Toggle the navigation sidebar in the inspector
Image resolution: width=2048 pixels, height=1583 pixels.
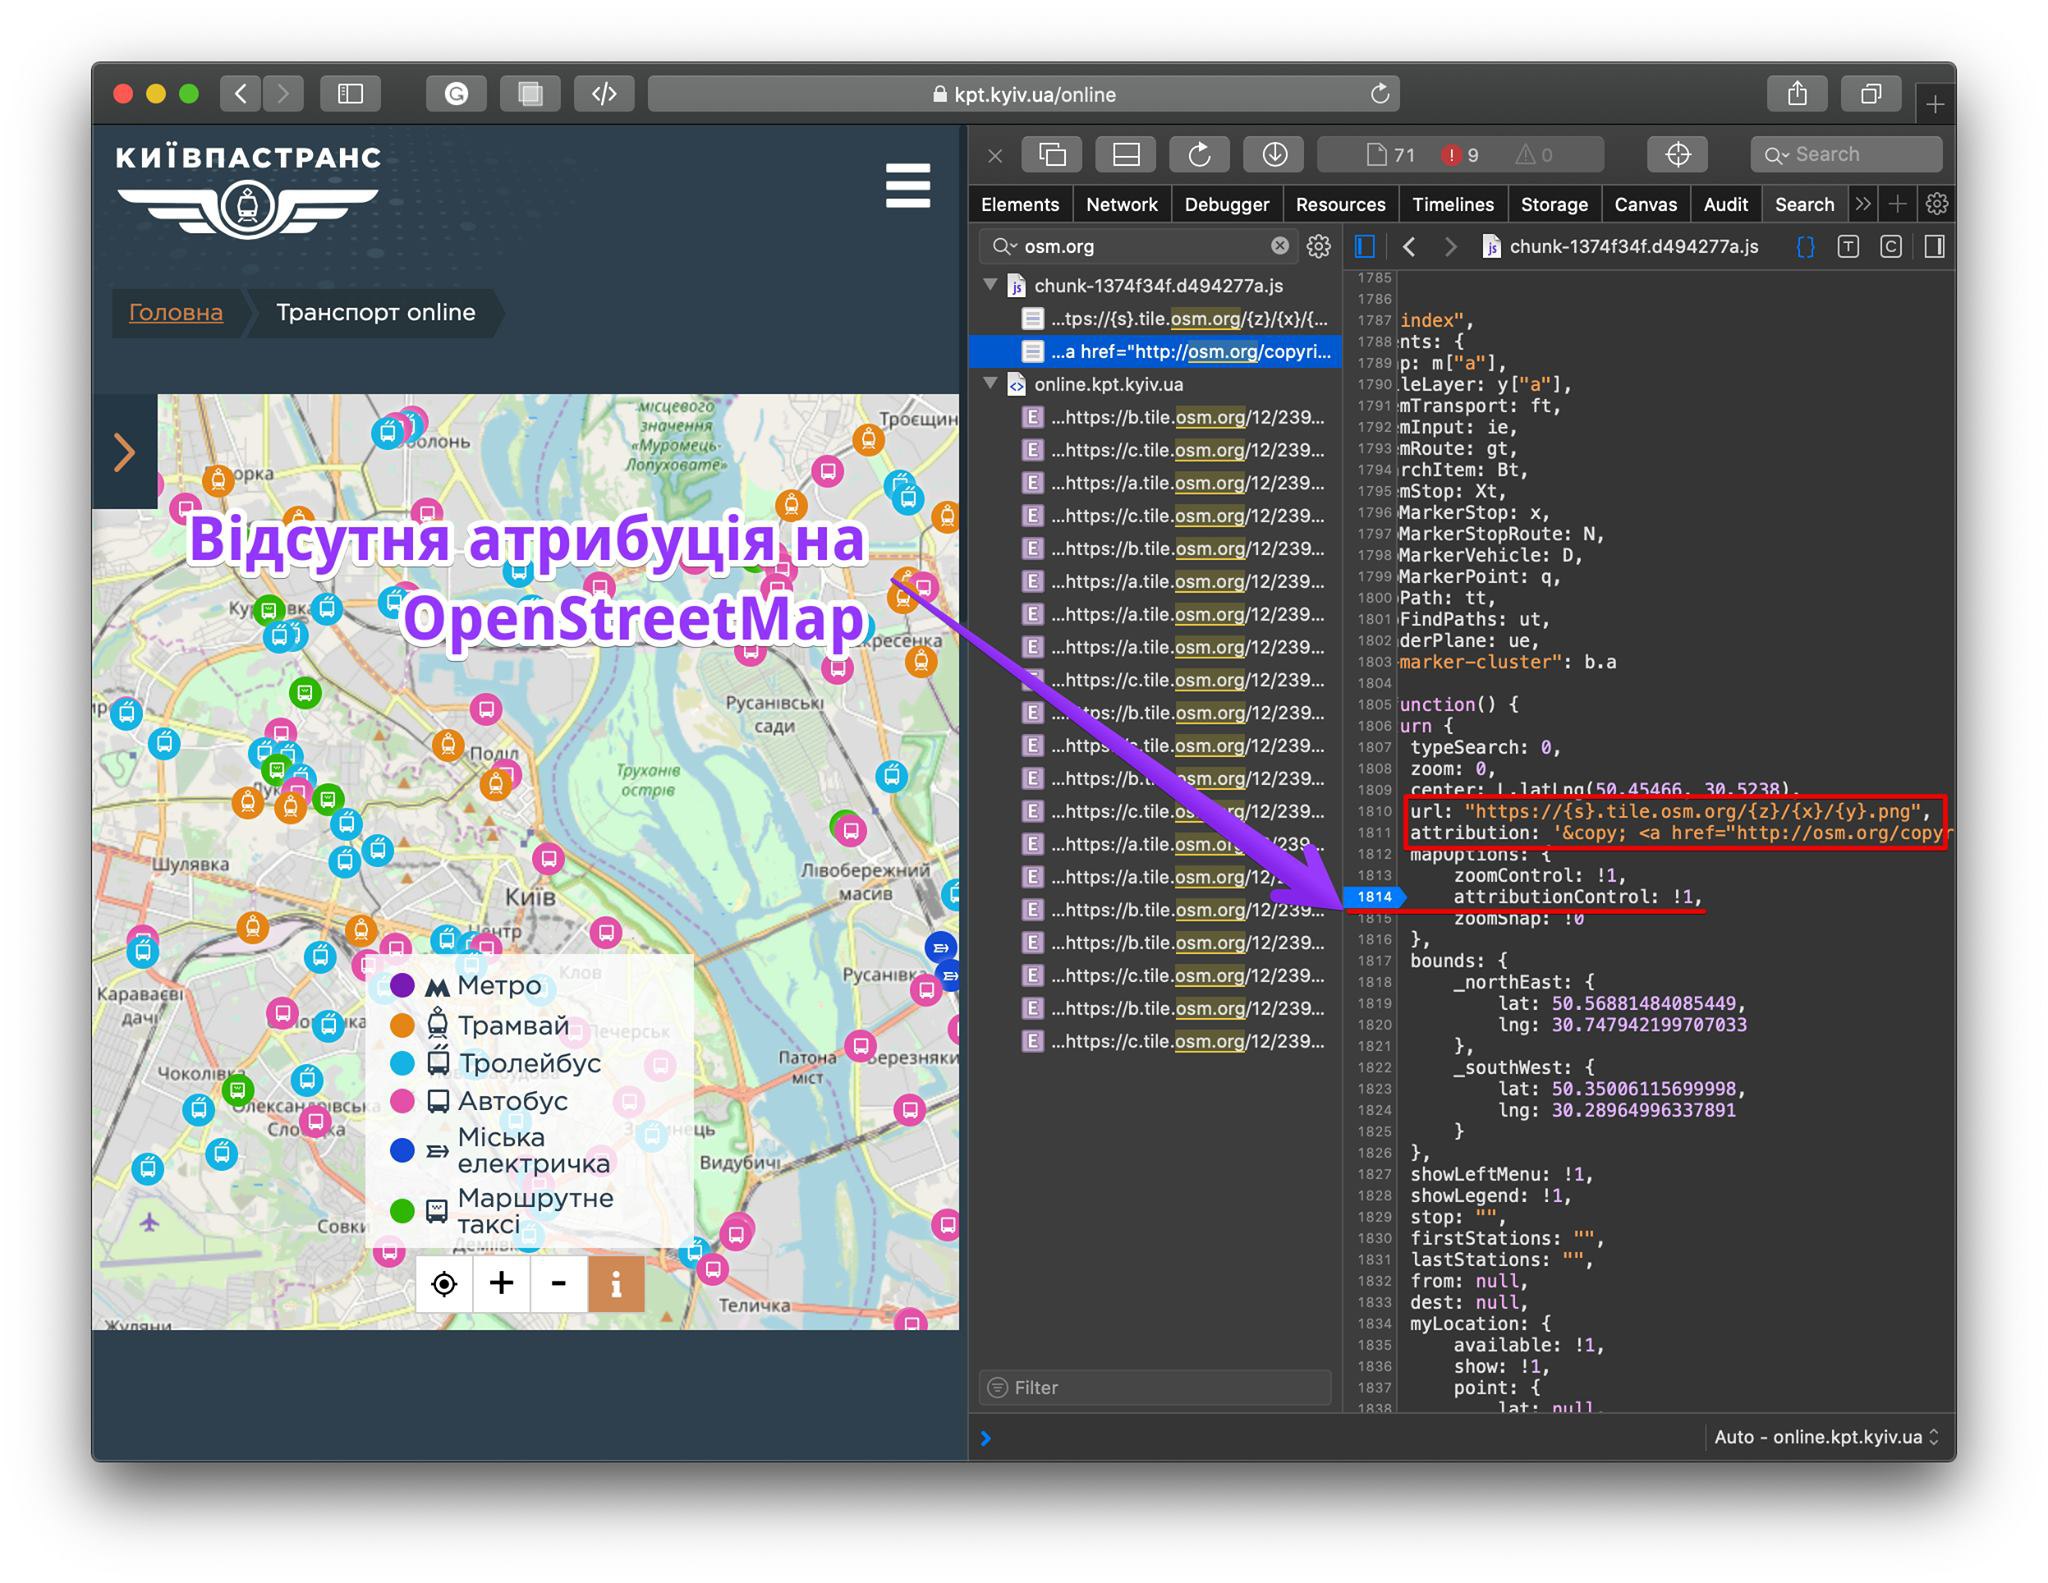coord(1365,246)
